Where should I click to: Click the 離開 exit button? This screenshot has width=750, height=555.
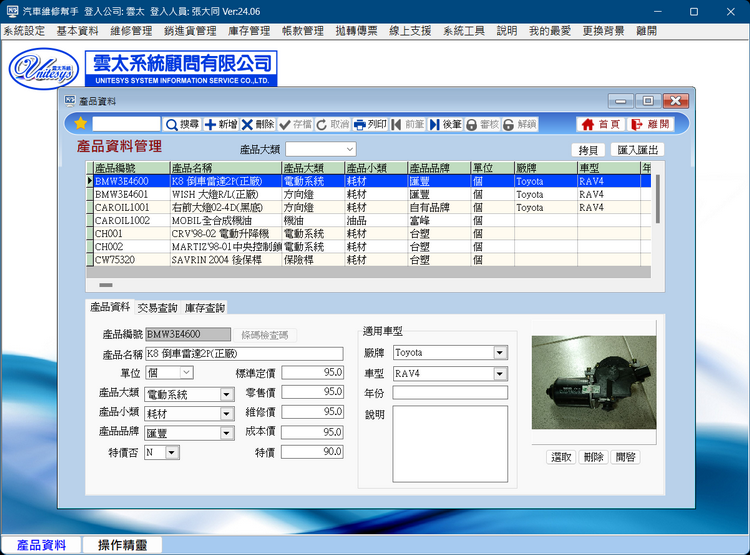[650, 124]
